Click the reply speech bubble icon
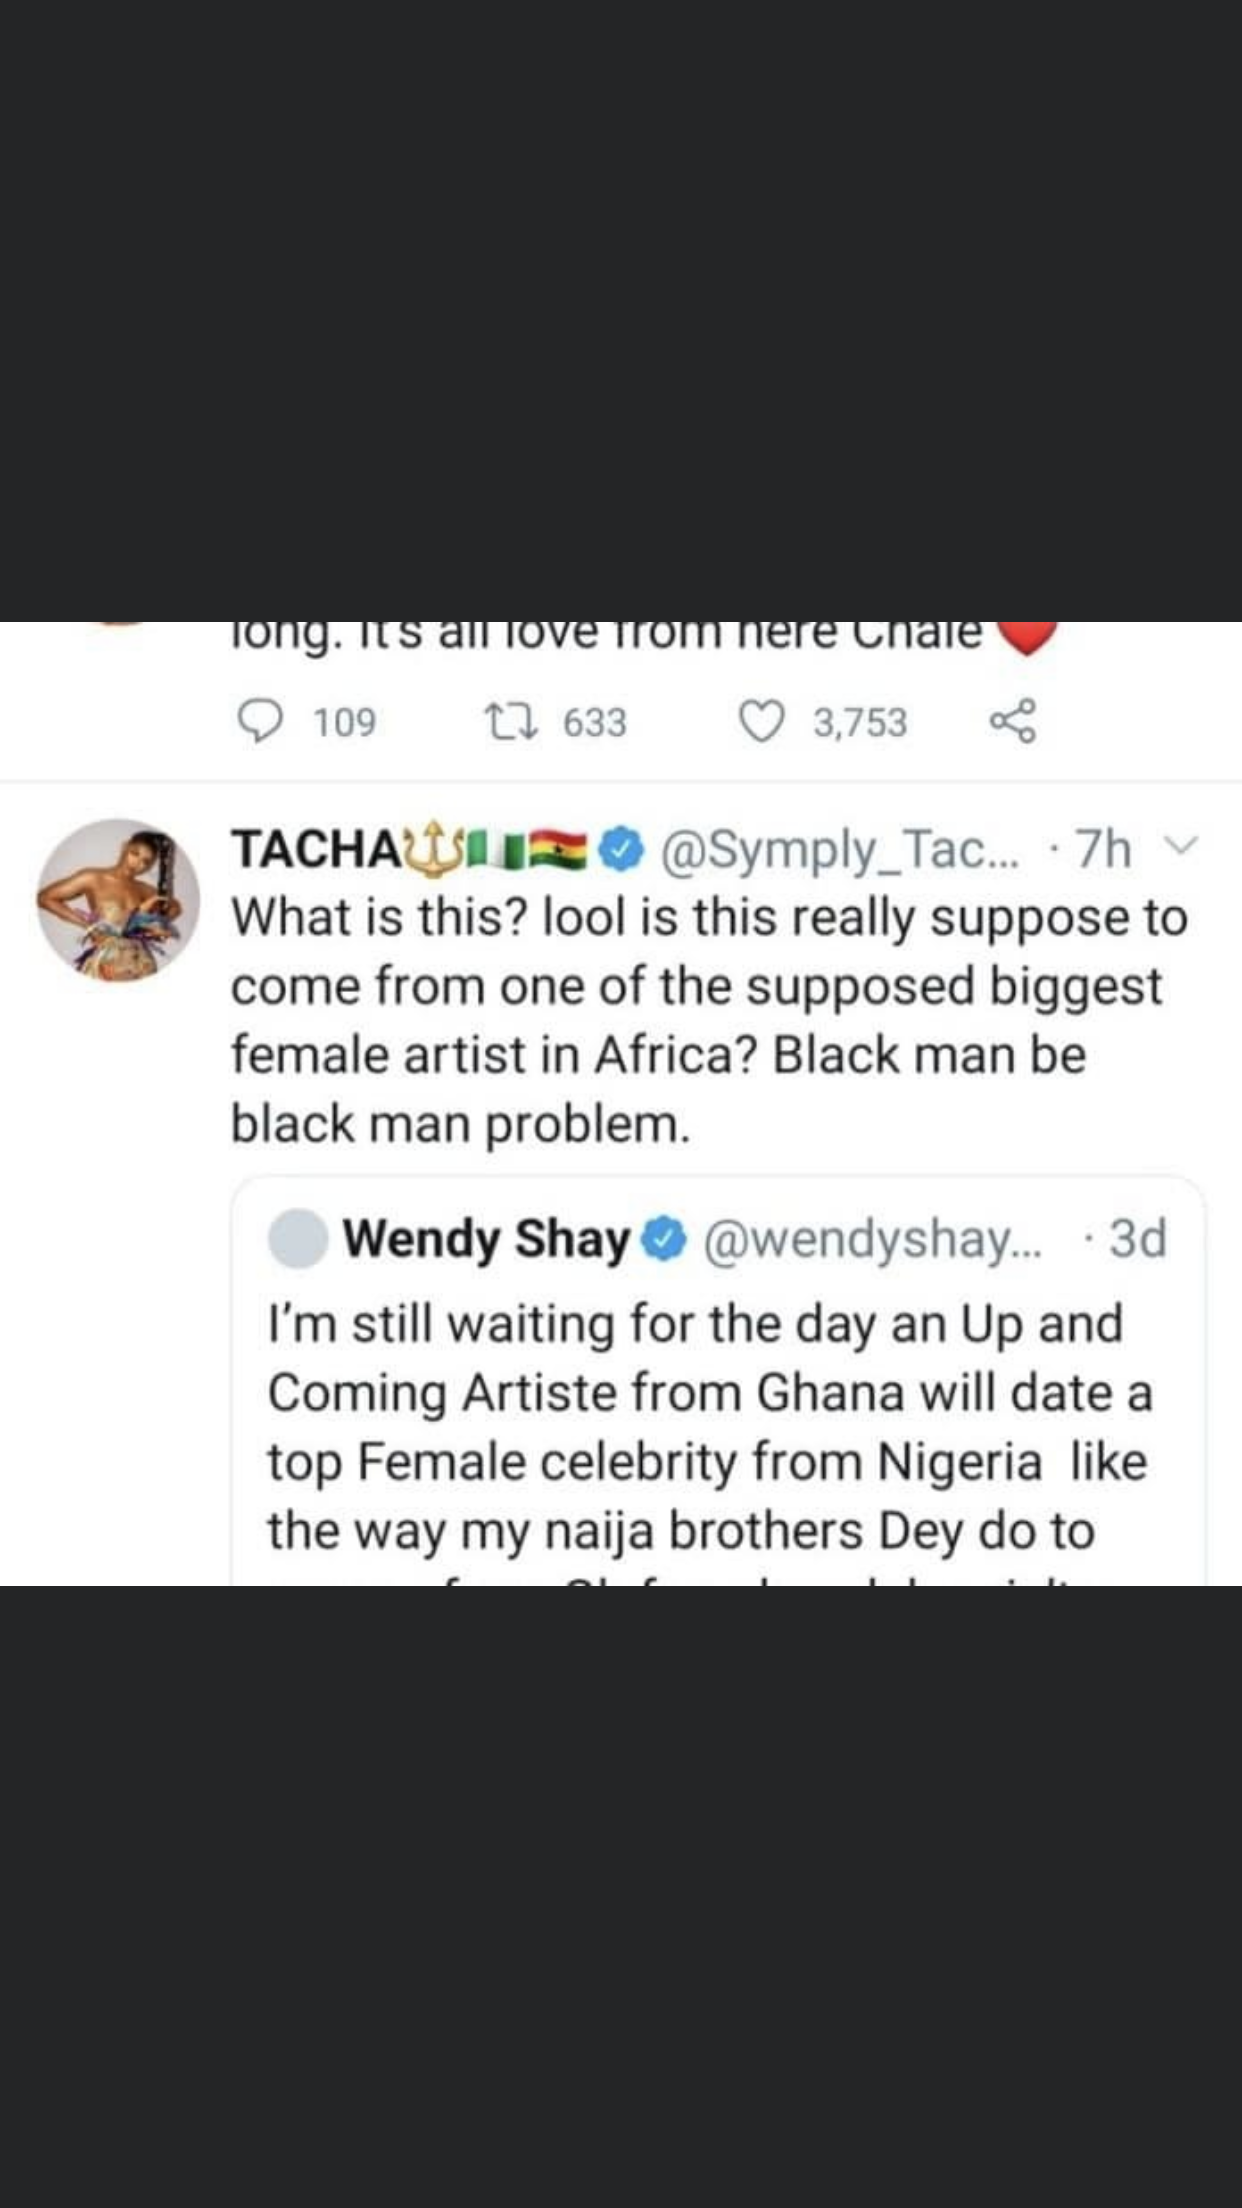 point(260,721)
